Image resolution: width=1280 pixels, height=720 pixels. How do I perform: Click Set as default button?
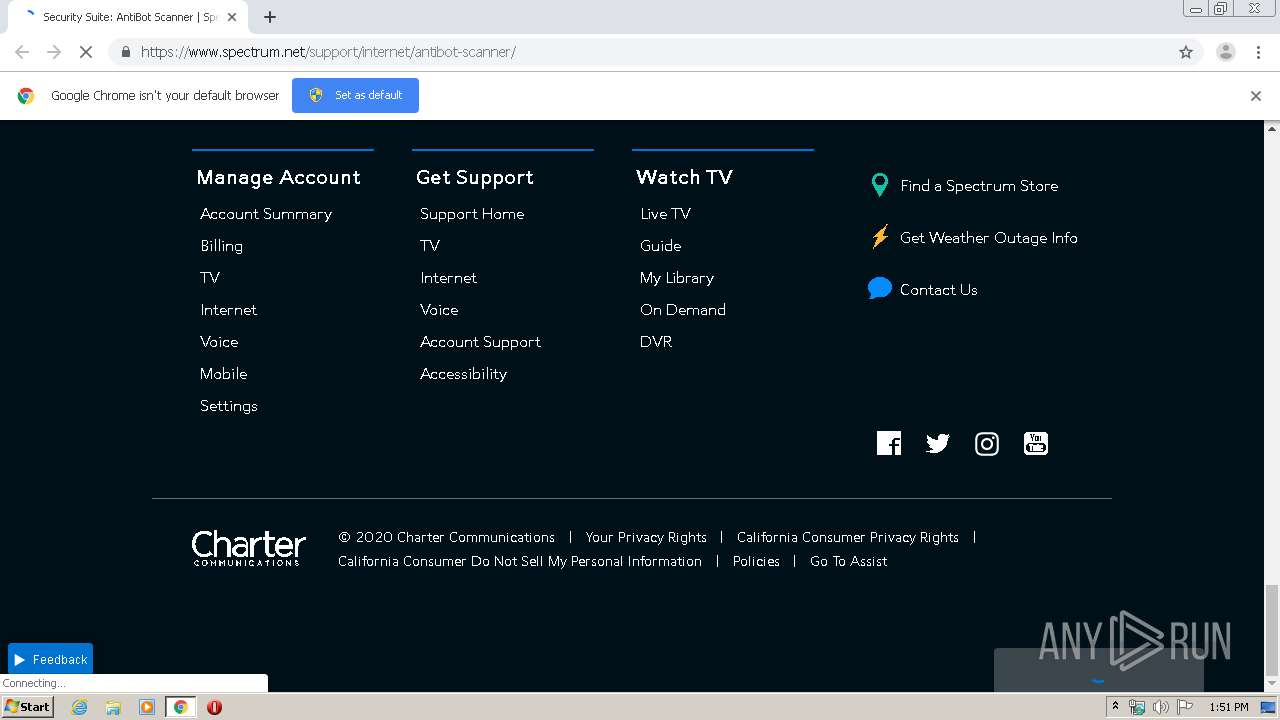[355, 95]
